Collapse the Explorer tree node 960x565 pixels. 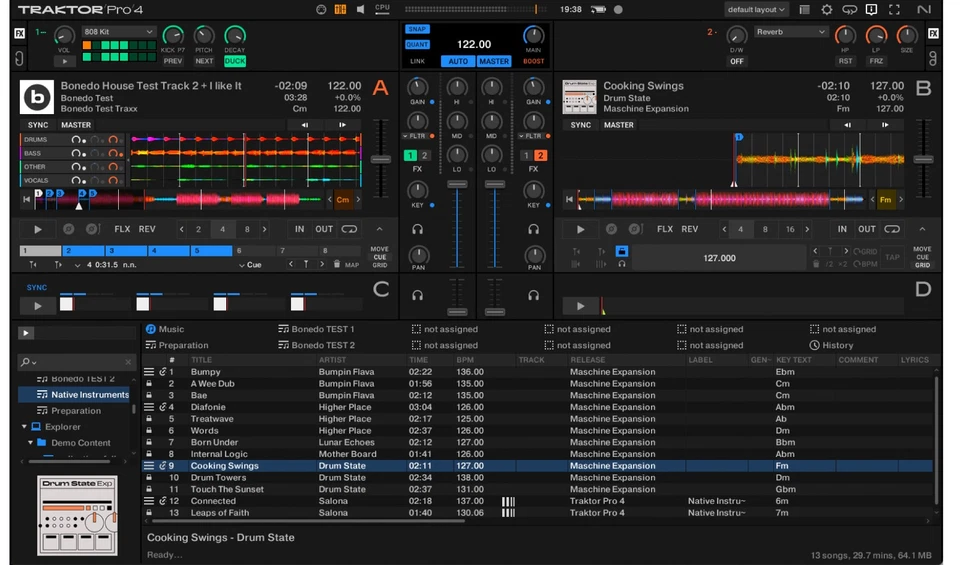point(24,427)
